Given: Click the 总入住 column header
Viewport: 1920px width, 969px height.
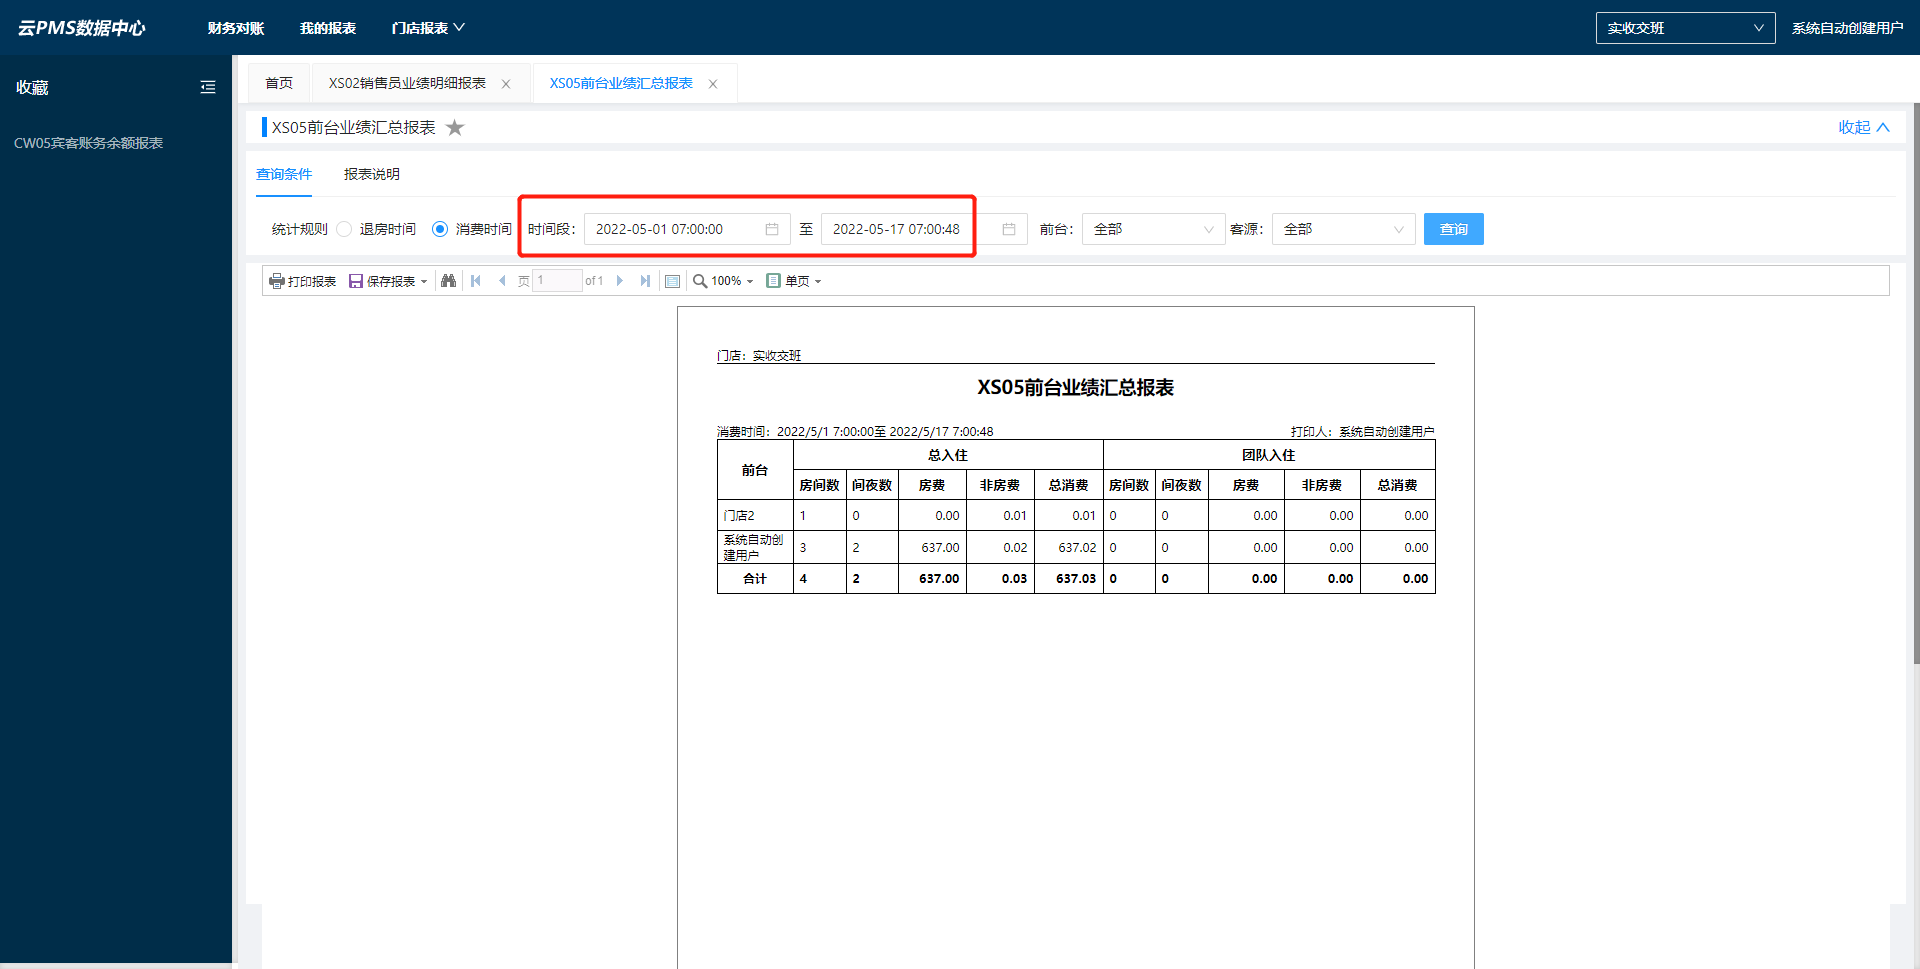Looking at the screenshot, I should pyautogui.click(x=948, y=455).
